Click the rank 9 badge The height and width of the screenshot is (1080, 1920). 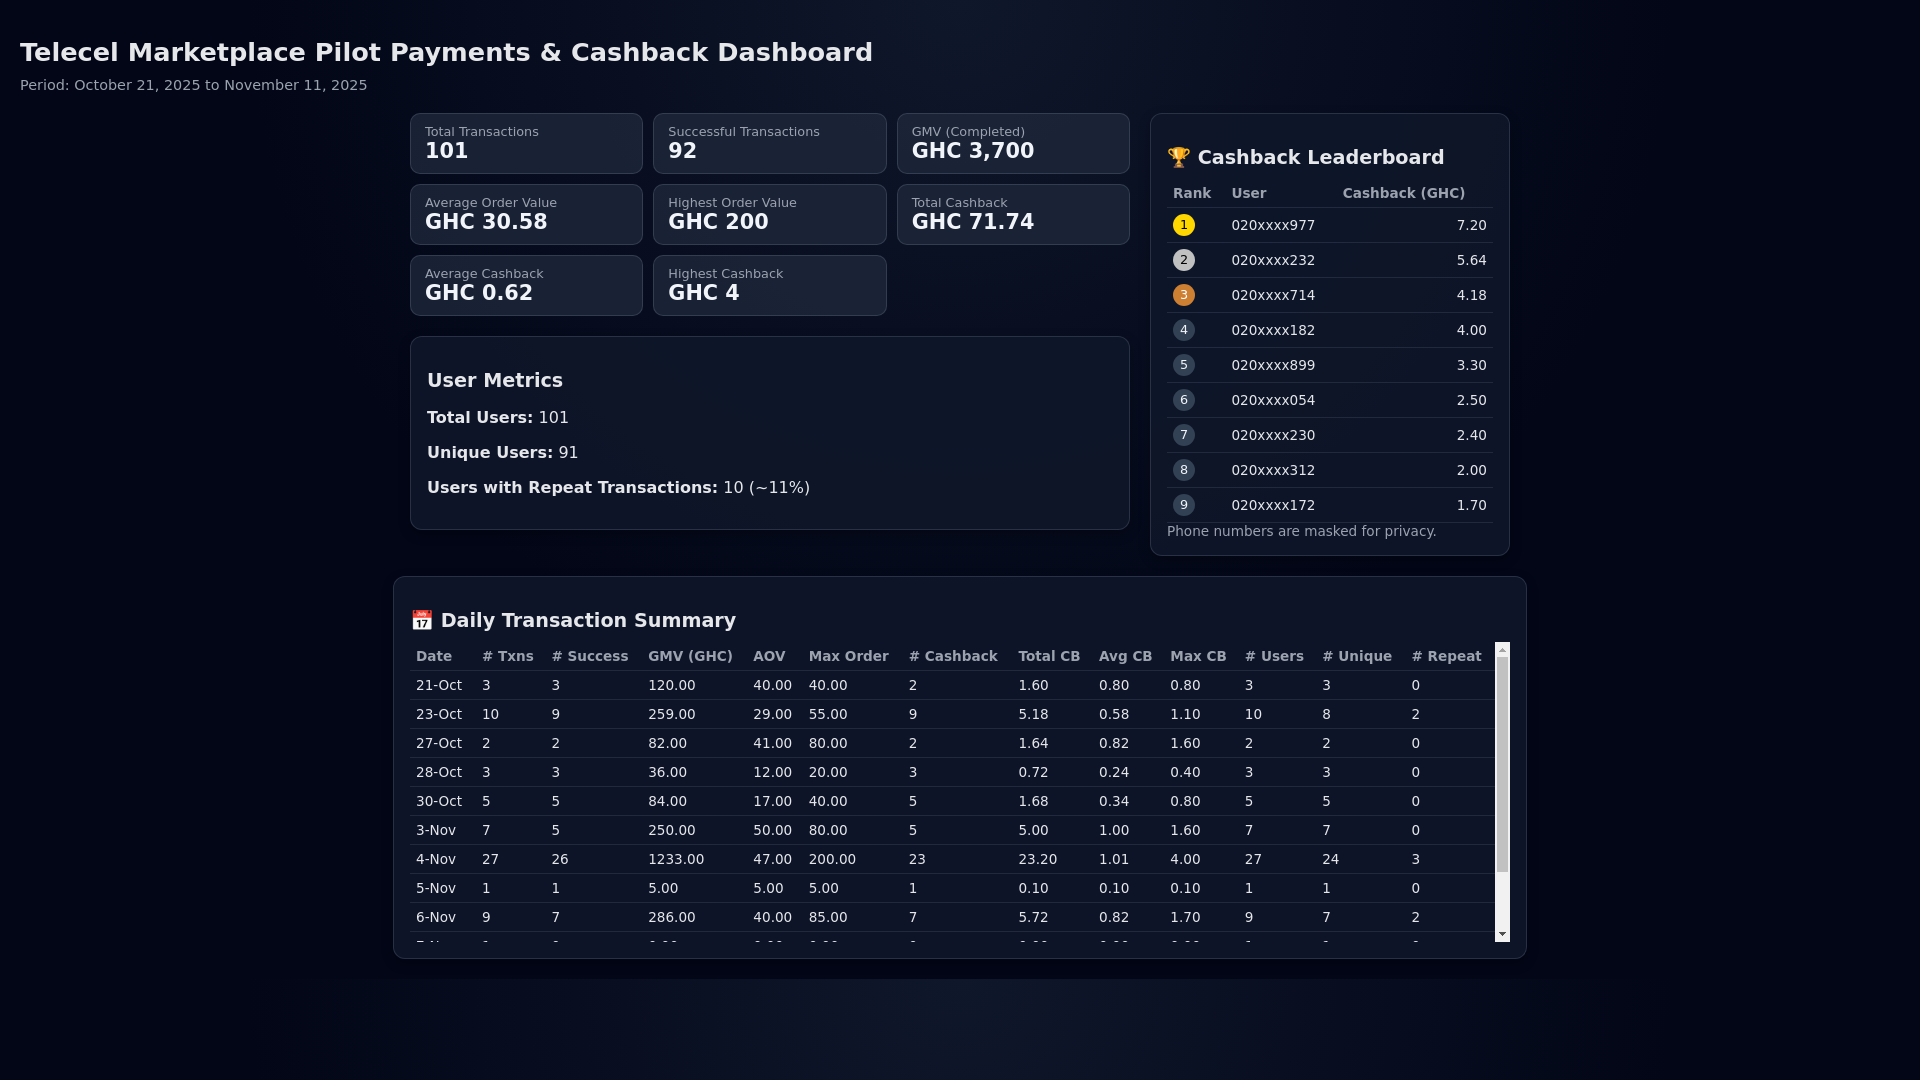tap(1184, 505)
